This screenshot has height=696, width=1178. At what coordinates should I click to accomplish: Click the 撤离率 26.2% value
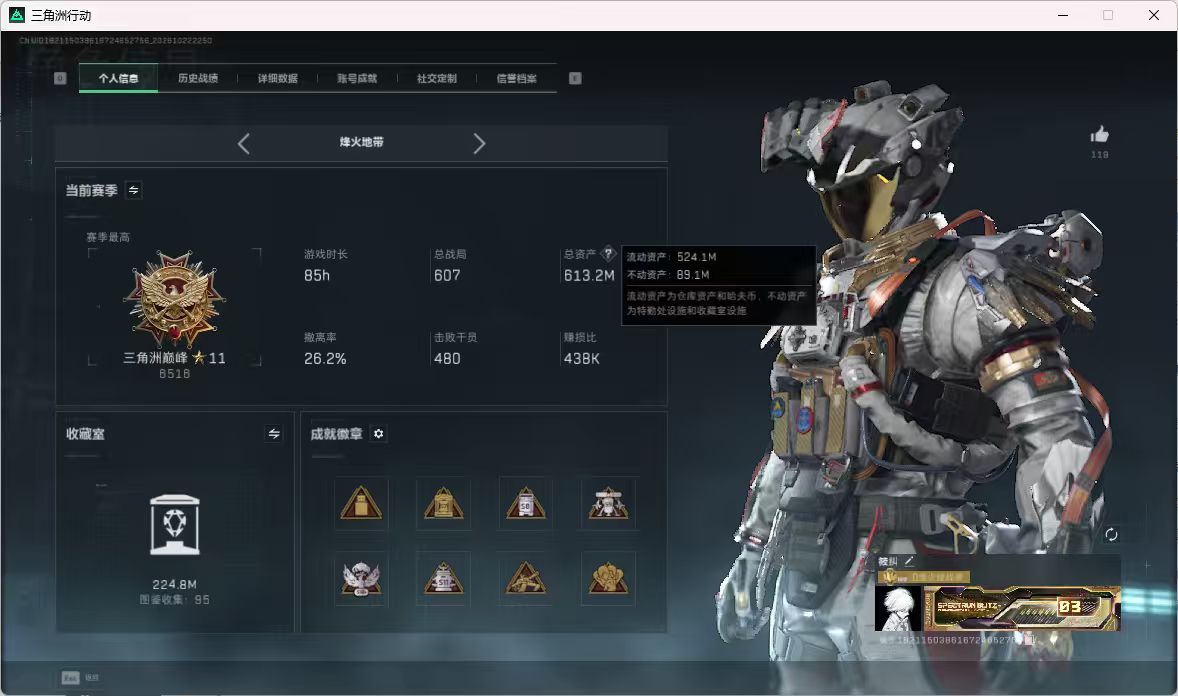coord(325,359)
